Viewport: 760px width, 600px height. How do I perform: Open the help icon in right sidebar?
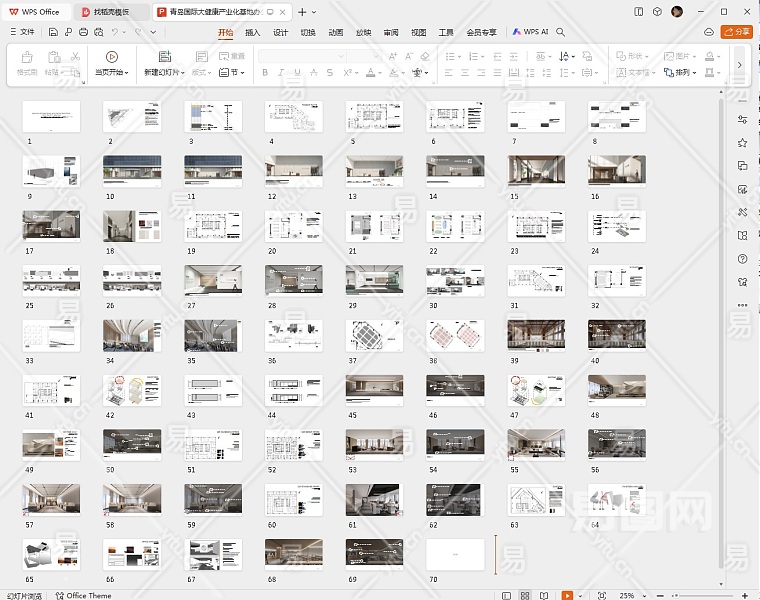point(742,258)
